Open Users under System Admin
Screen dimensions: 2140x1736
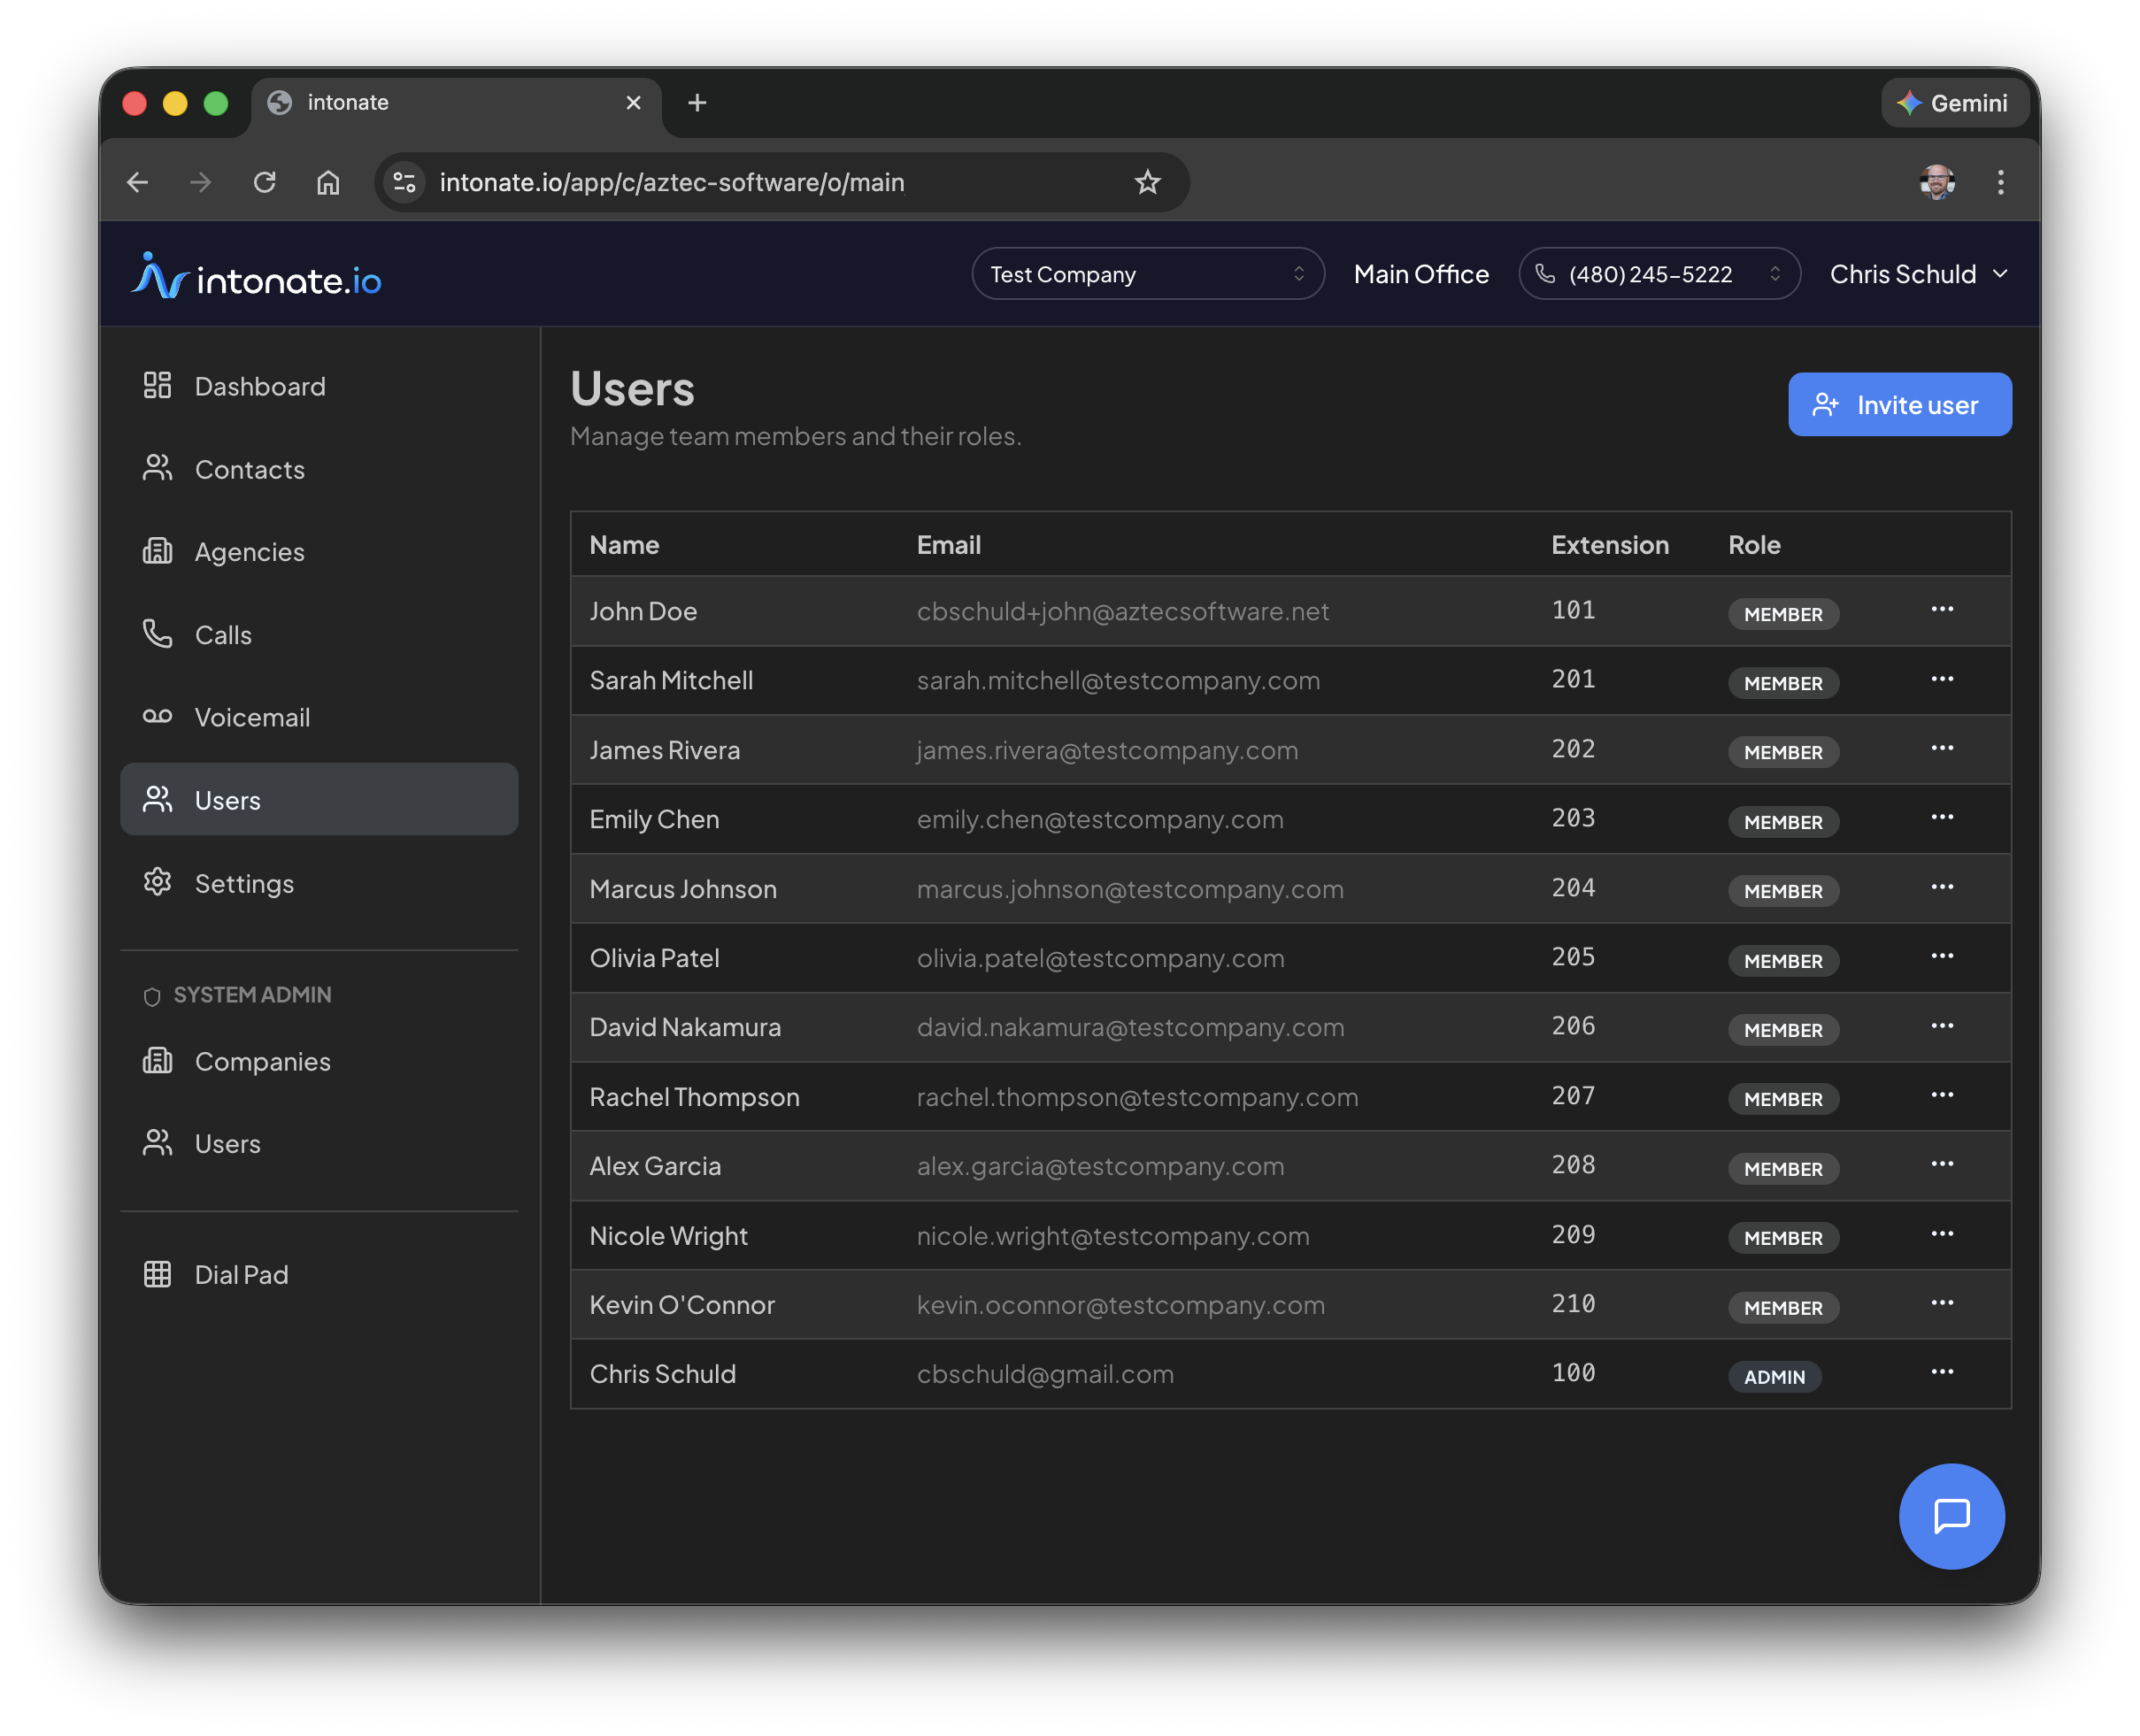pyautogui.click(x=228, y=1143)
